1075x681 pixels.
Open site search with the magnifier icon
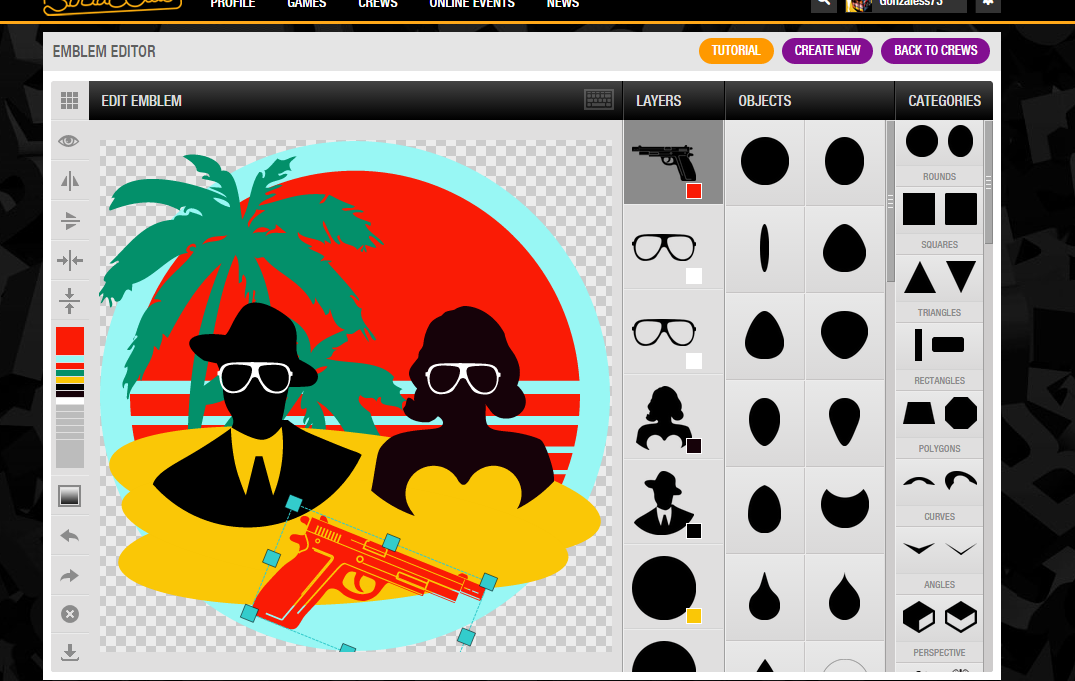click(823, 4)
